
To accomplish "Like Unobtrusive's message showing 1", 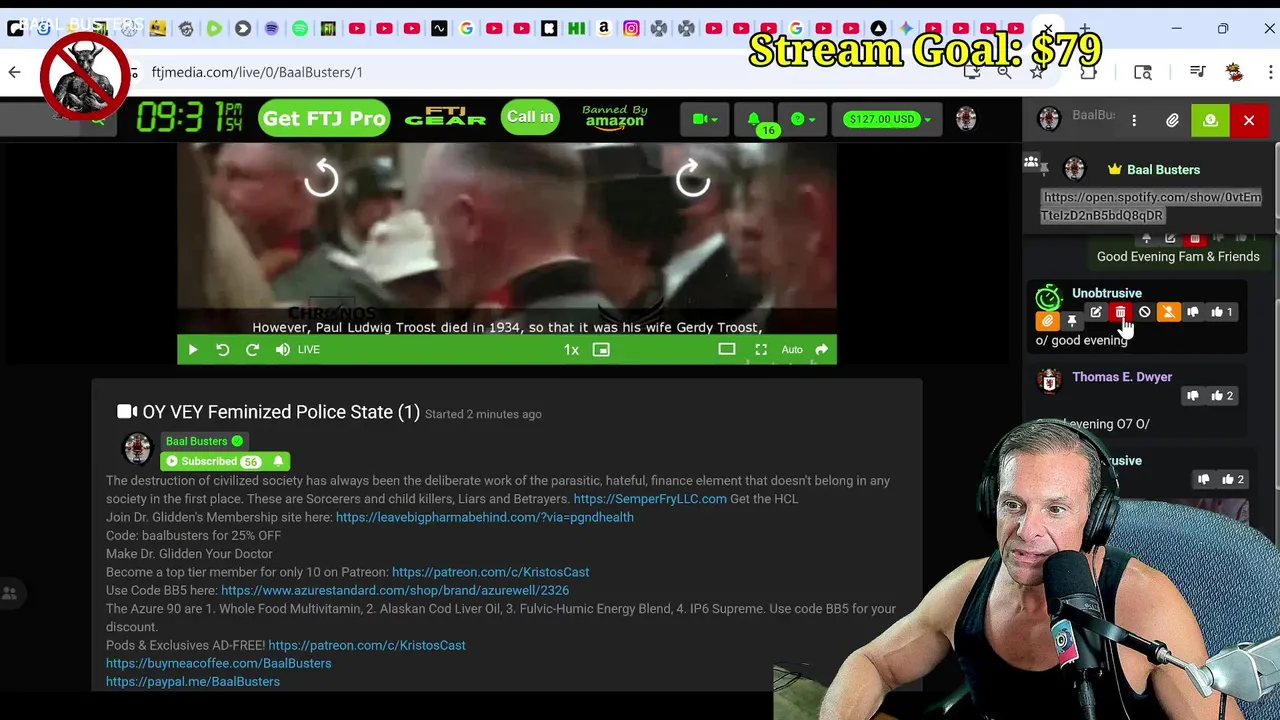I will click(x=1222, y=312).
